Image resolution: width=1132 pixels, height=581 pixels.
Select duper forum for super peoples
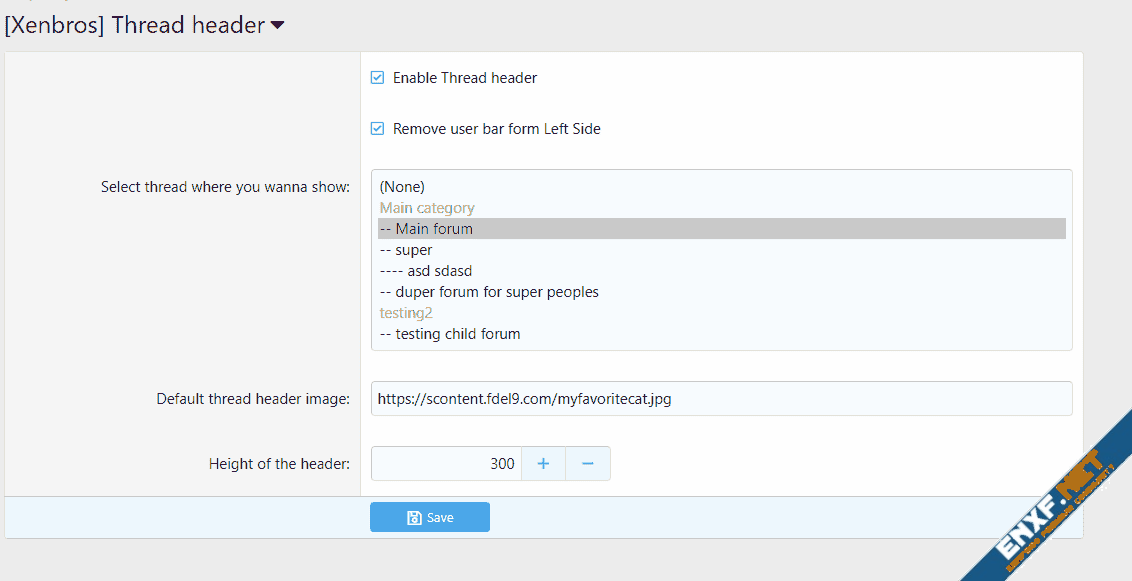point(490,292)
